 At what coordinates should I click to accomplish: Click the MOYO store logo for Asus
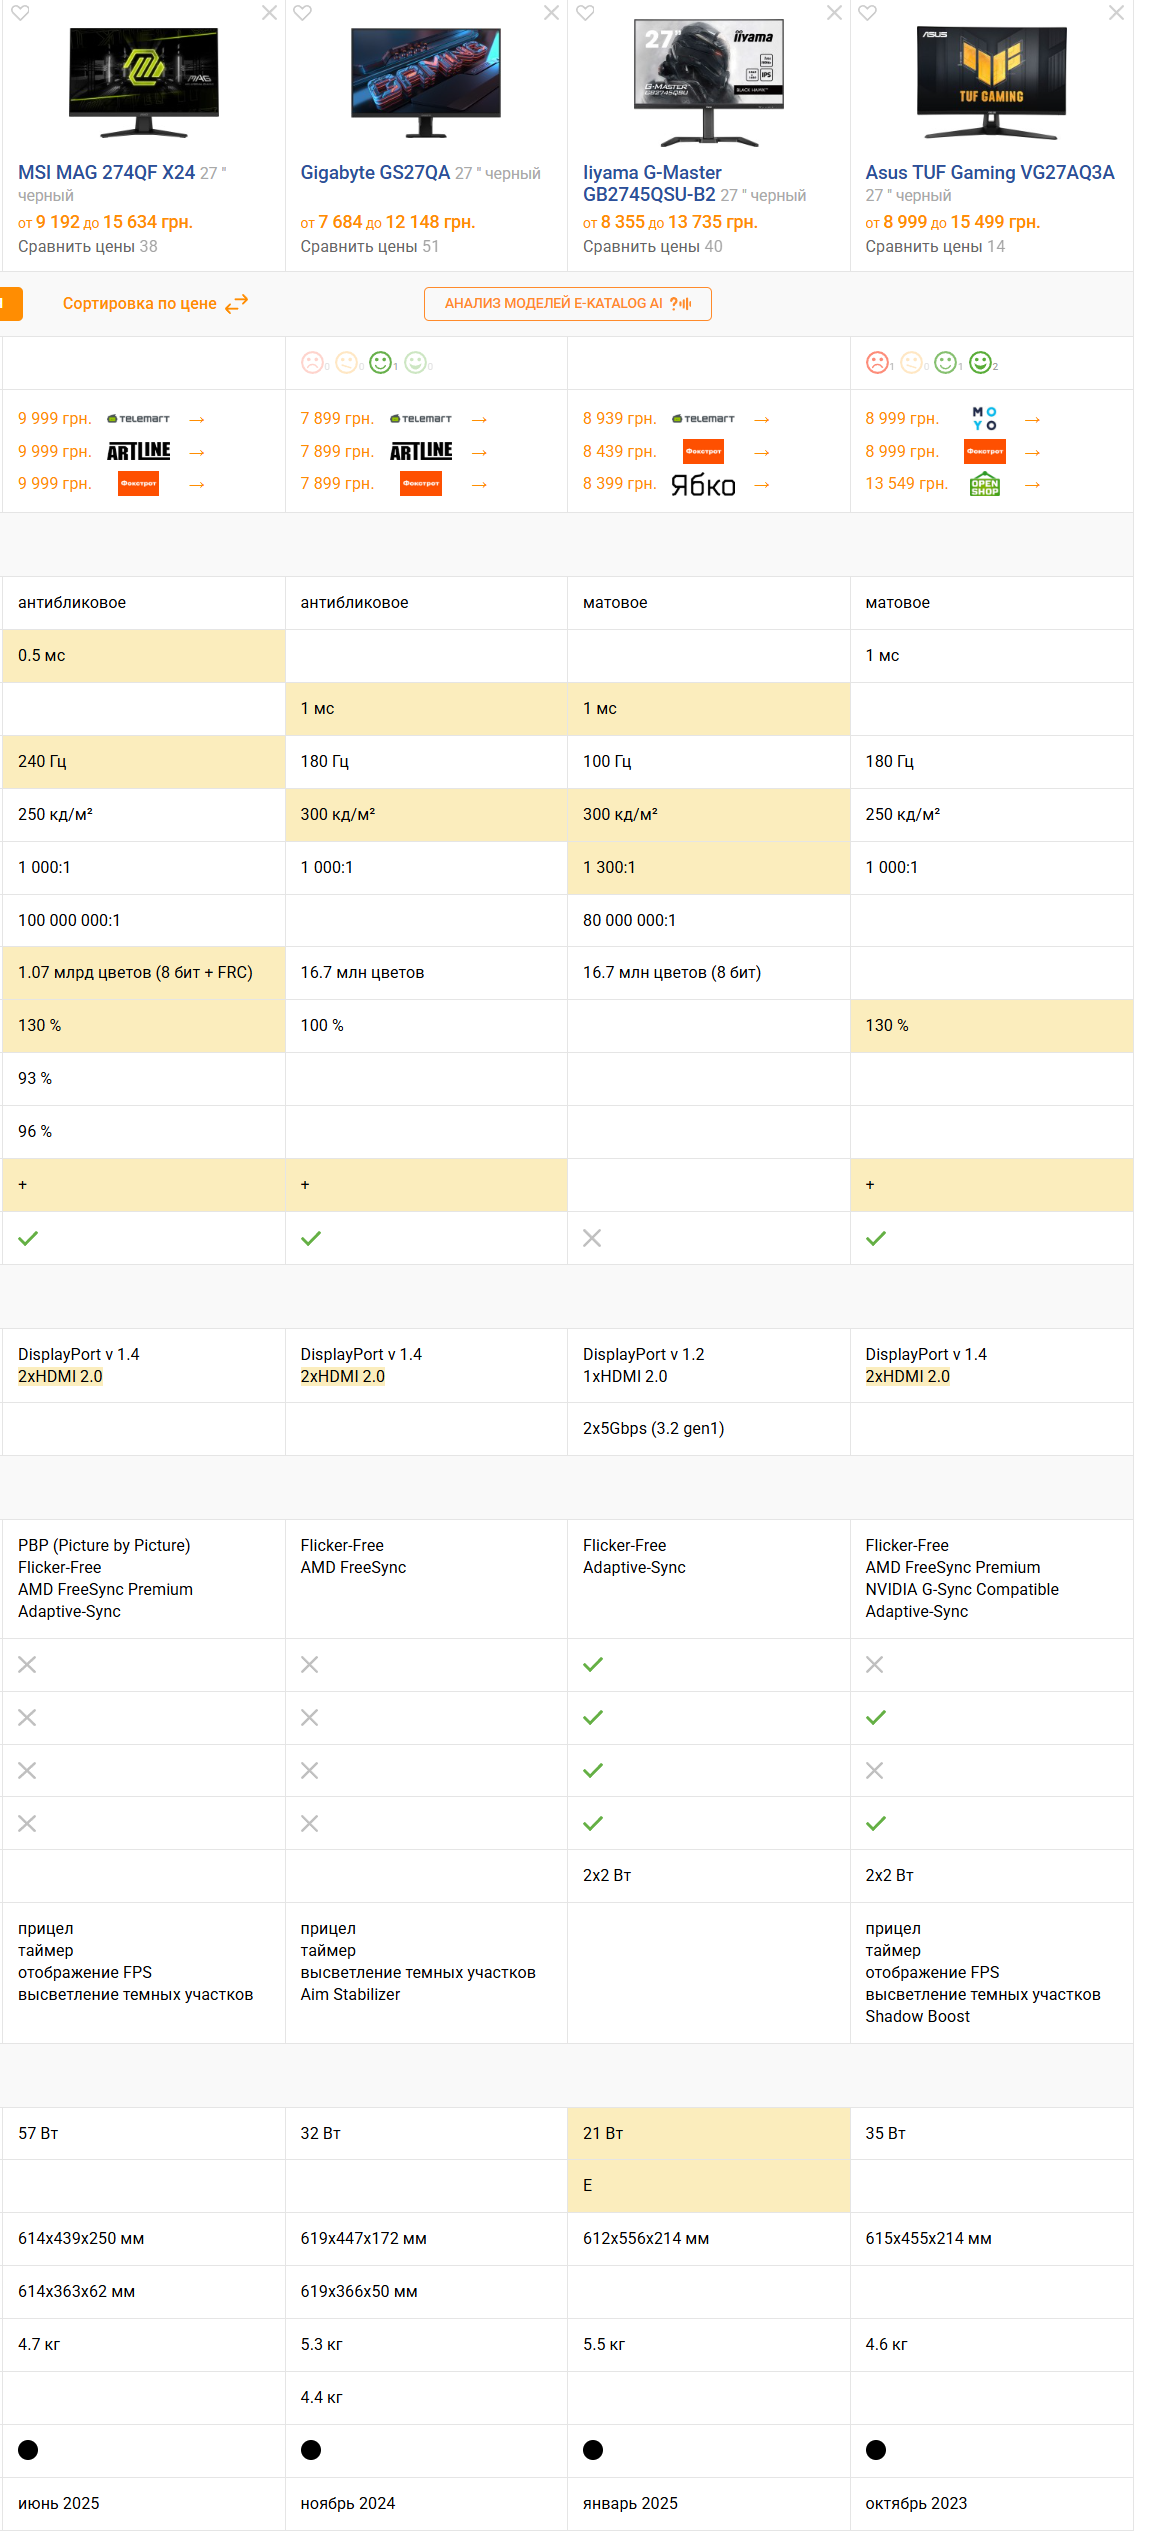click(984, 419)
